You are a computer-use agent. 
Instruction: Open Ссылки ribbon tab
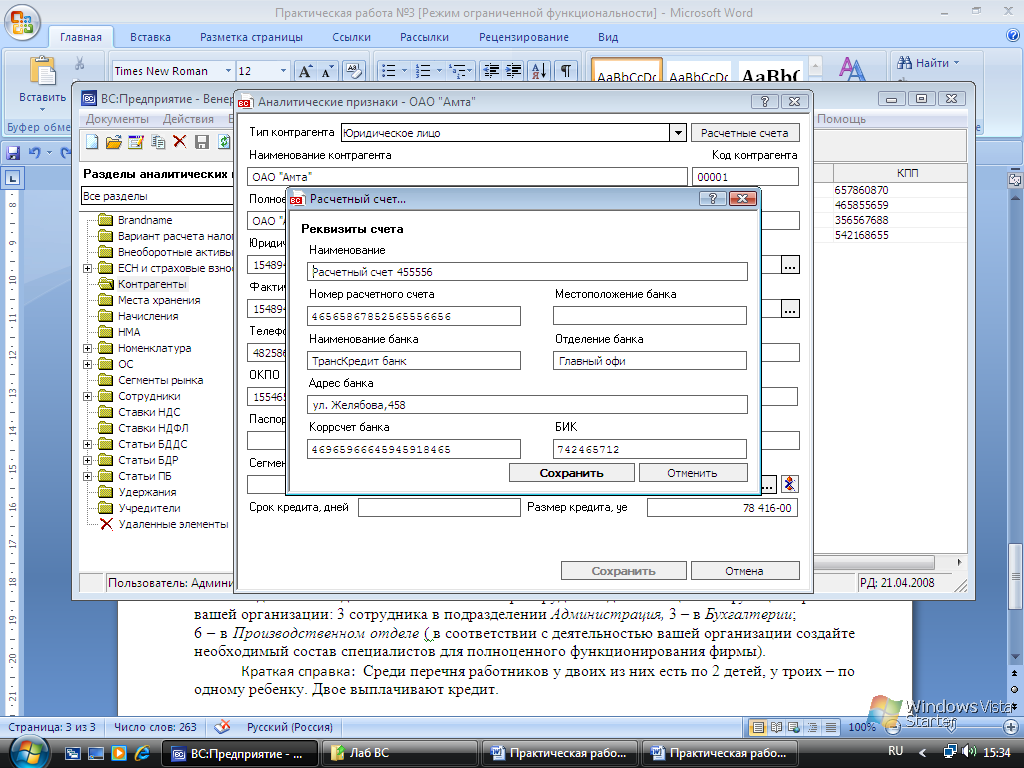tap(351, 37)
